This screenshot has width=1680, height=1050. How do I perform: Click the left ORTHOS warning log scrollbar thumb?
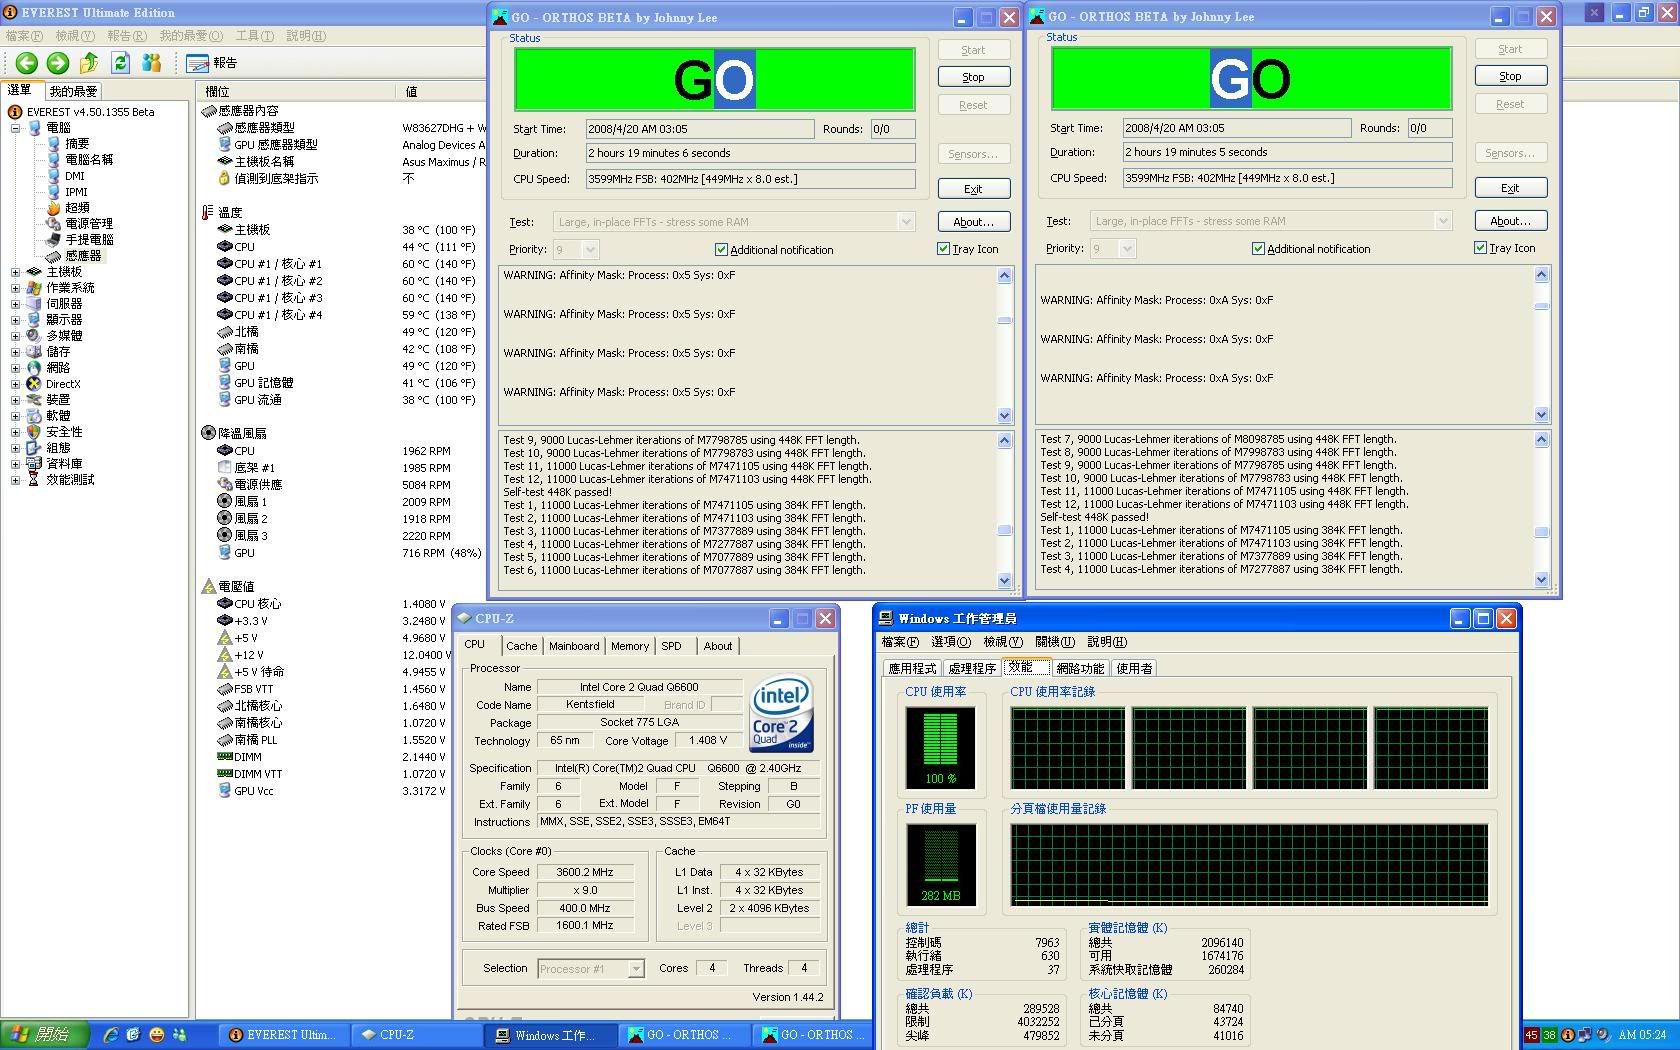pos(1005,321)
